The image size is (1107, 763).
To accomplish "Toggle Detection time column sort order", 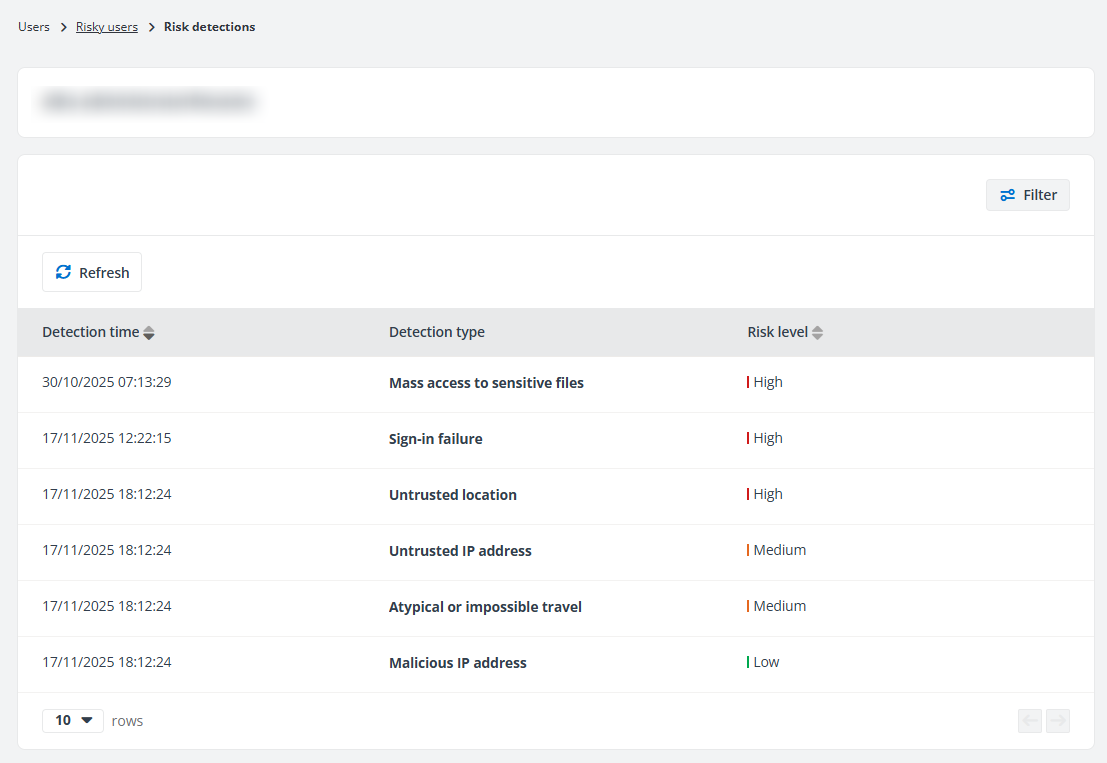I will click(x=148, y=332).
